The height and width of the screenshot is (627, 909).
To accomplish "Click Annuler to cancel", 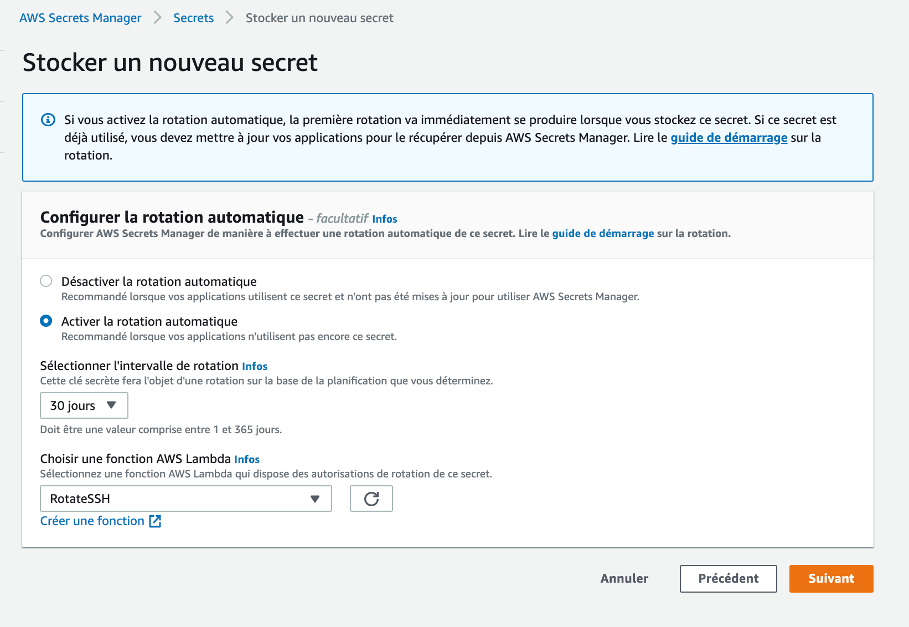I will (x=624, y=578).
